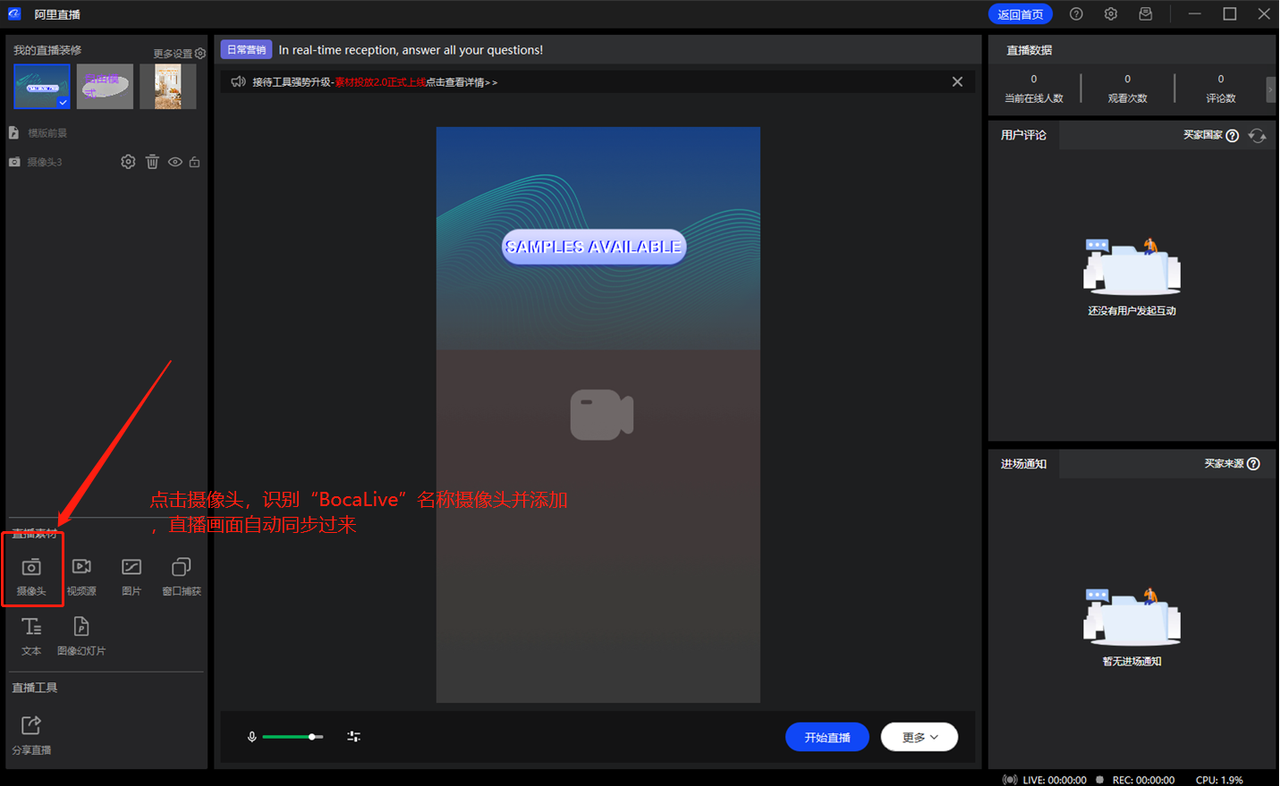
Task: Open the audio mixer settings icon
Action: click(354, 737)
